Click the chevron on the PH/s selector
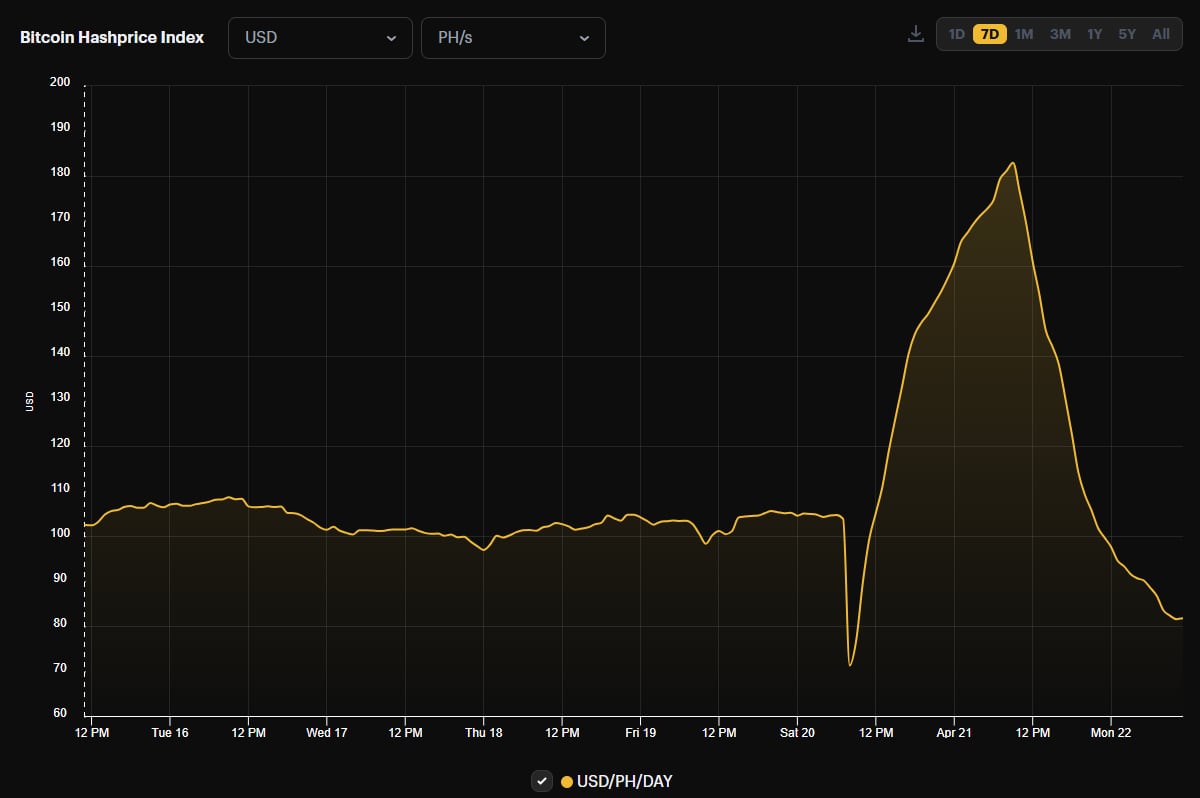The height and width of the screenshot is (798, 1200). (x=585, y=37)
